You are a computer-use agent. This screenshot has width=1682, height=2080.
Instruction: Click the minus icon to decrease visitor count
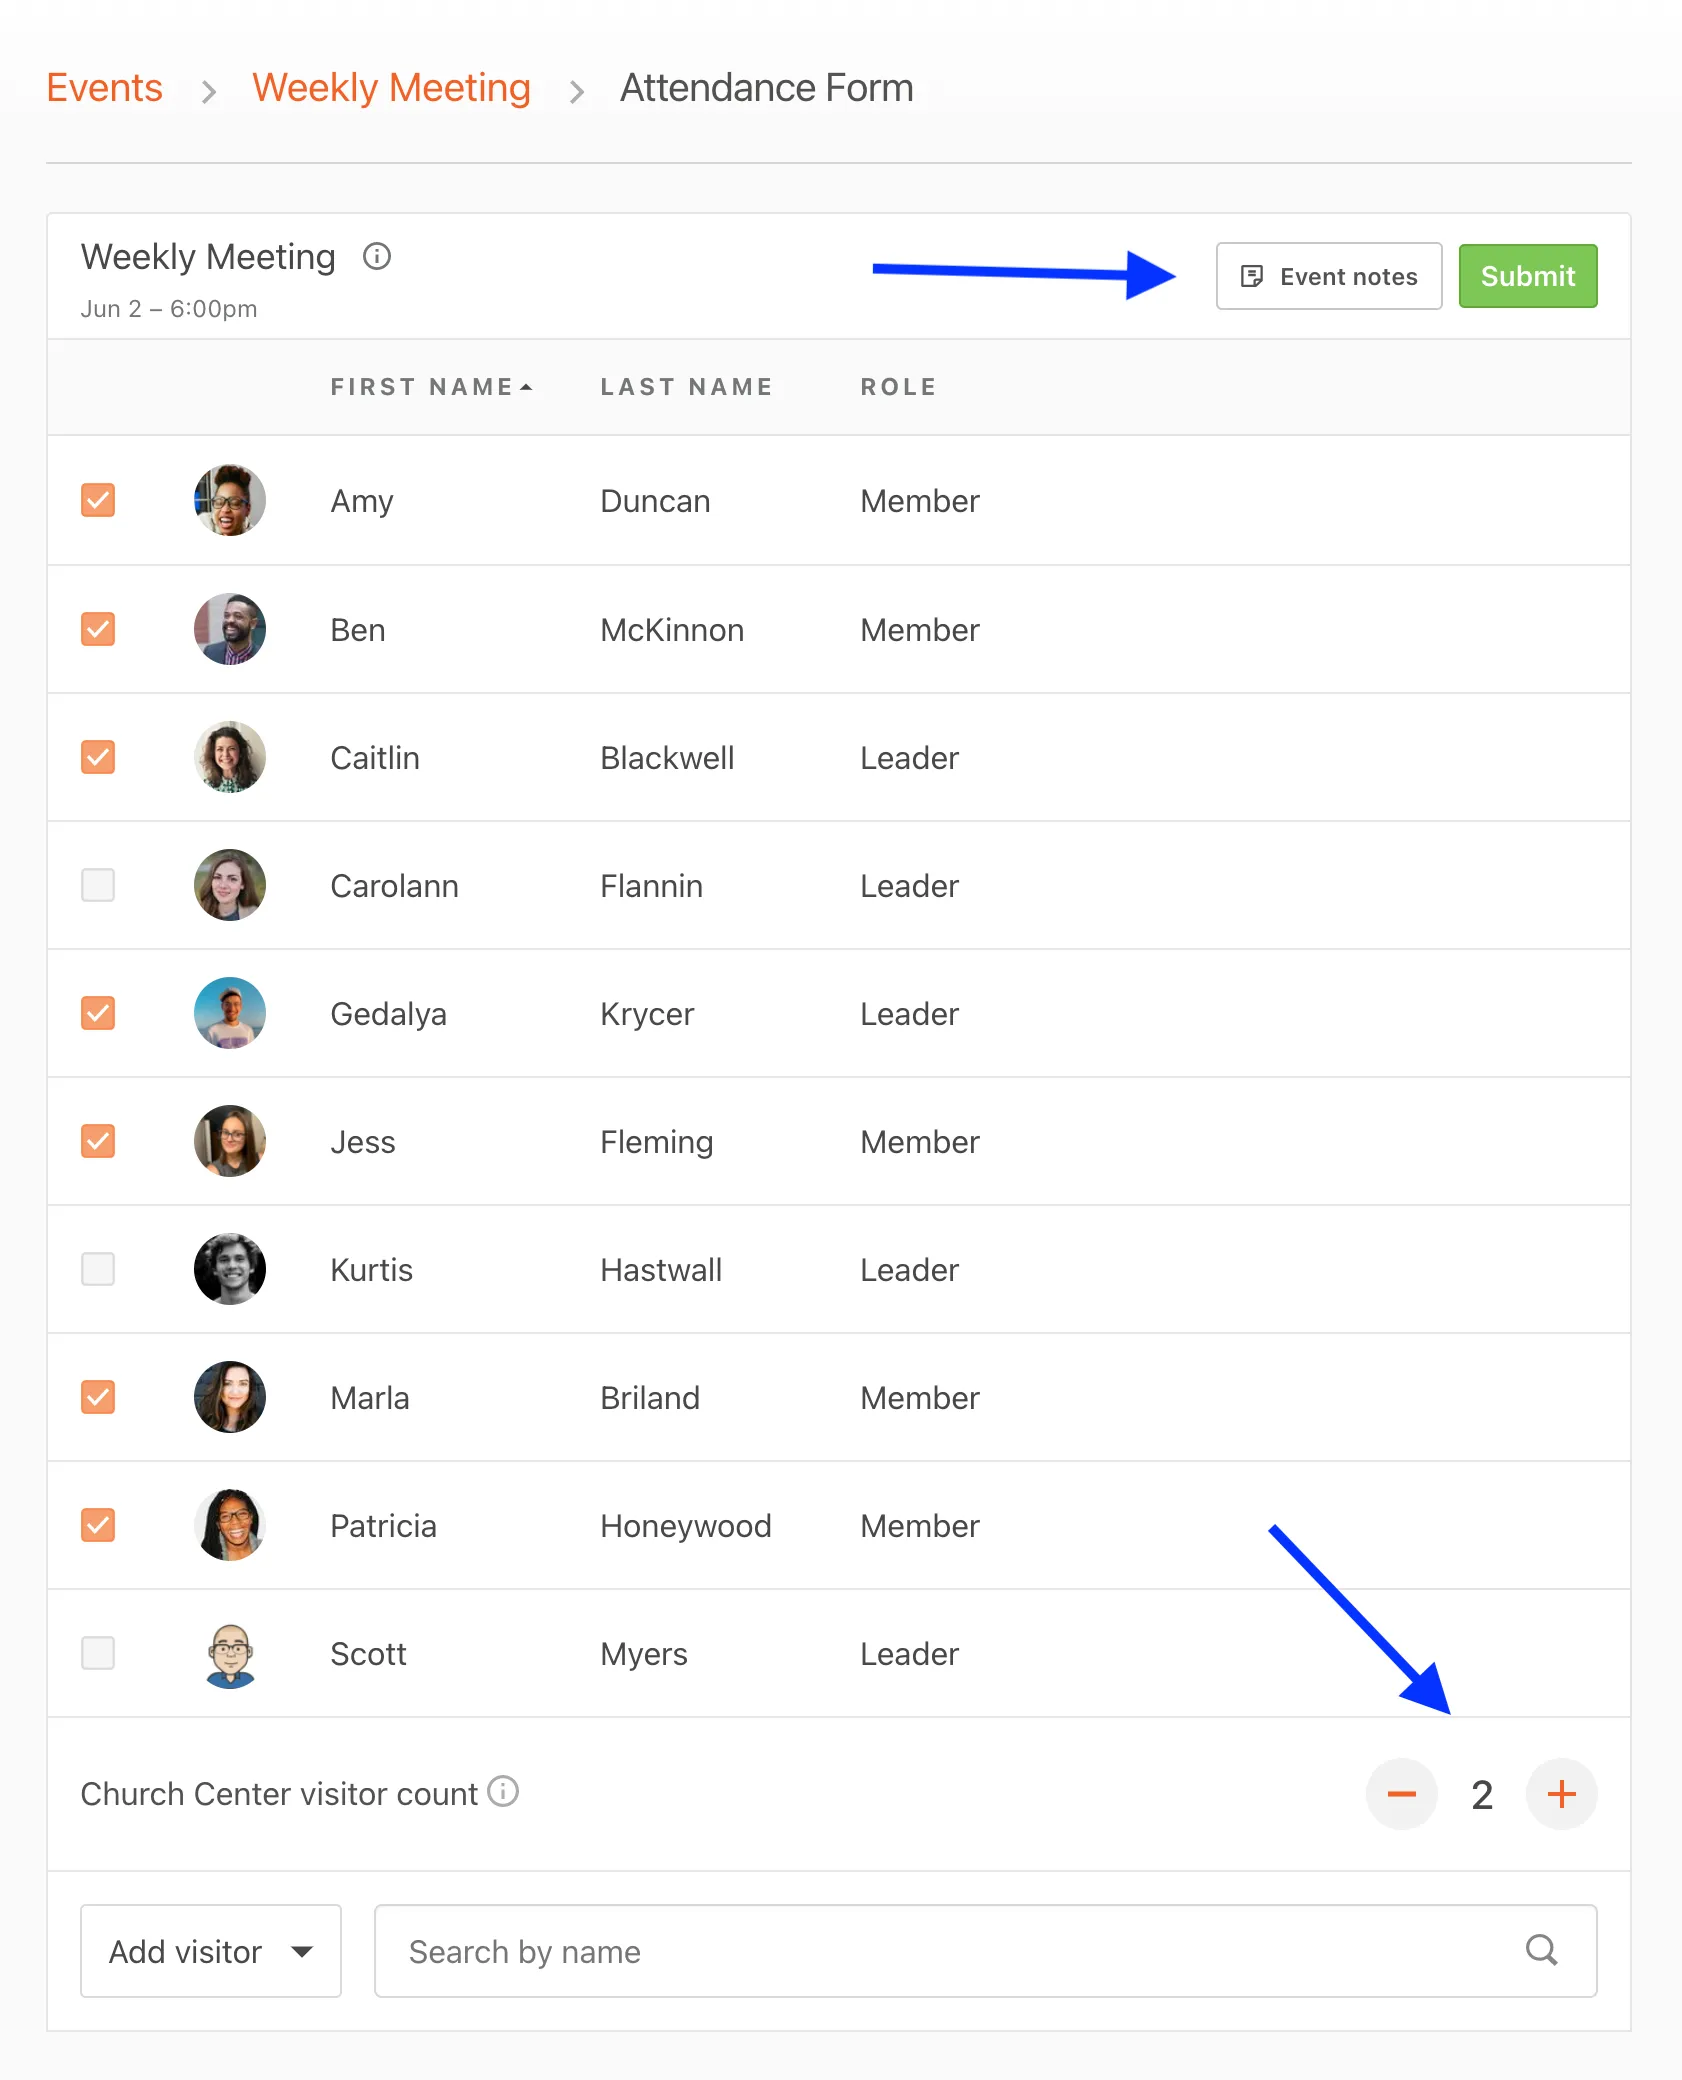click(x=1401, y=1794)
